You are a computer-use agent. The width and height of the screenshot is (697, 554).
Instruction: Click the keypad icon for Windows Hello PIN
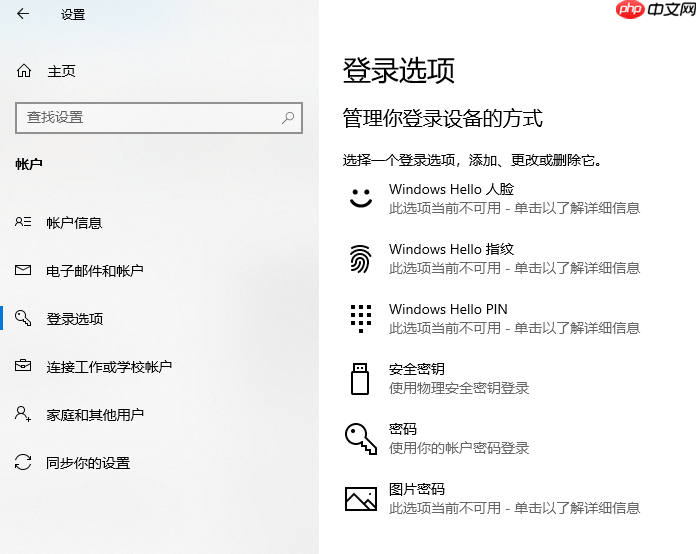coord(361,318)
